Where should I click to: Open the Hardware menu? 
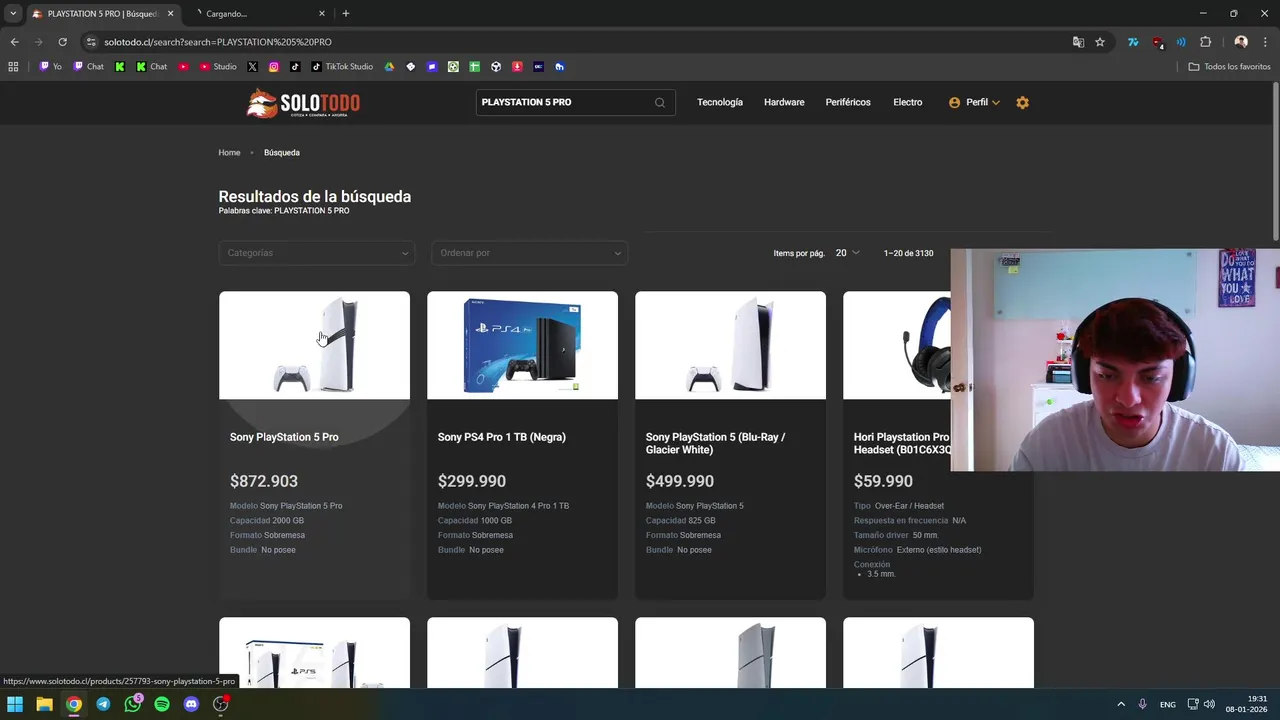tap(784, 102)
